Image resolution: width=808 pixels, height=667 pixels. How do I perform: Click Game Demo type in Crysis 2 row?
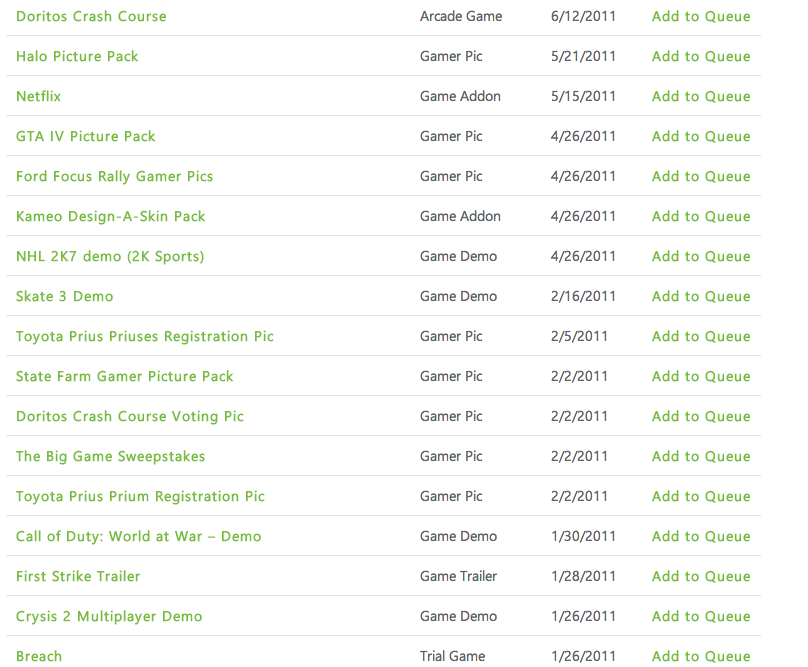pyautogui.click(x=458, y=616)
